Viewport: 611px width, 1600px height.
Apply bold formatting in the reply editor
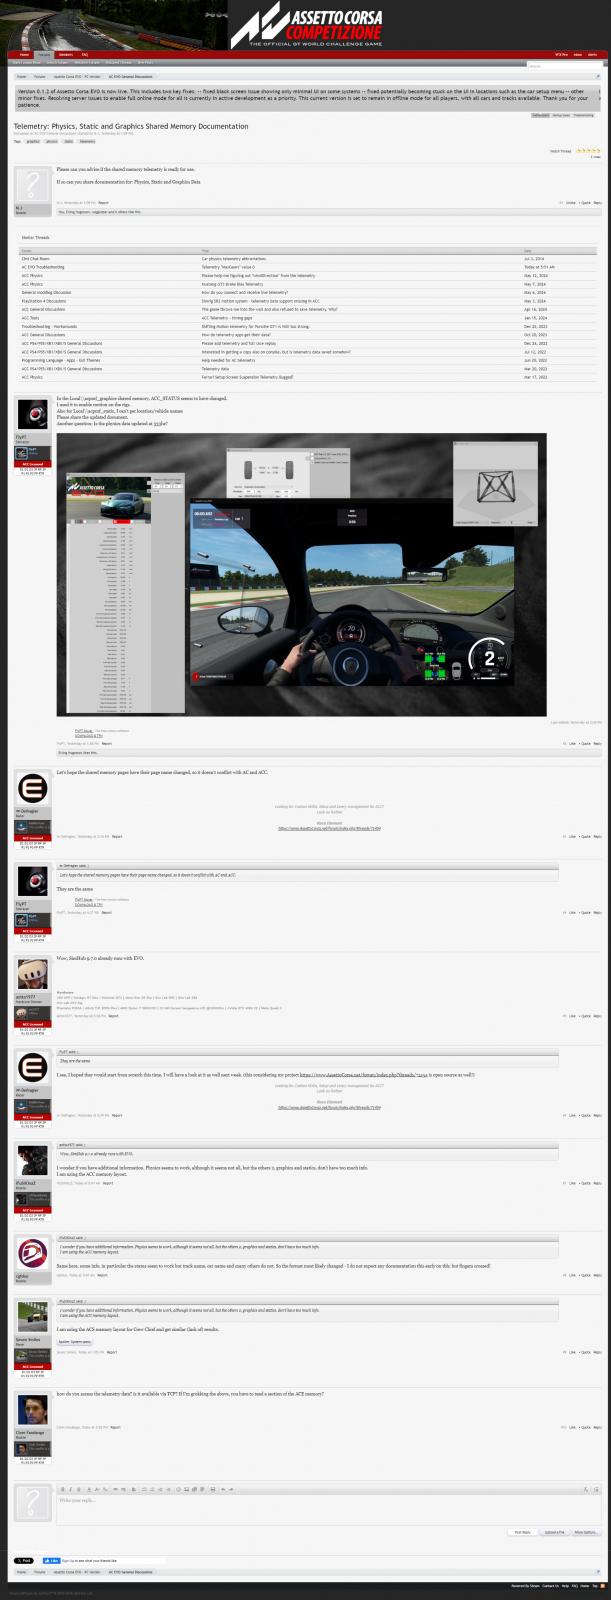[x=62, y=1489]
